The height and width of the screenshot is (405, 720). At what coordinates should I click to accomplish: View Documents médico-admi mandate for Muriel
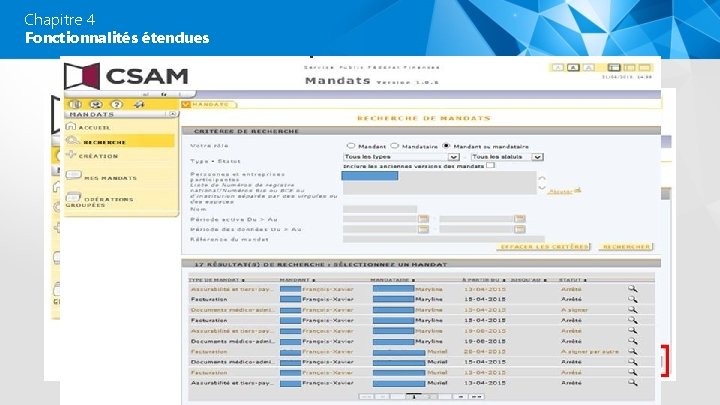click(633, 362)
